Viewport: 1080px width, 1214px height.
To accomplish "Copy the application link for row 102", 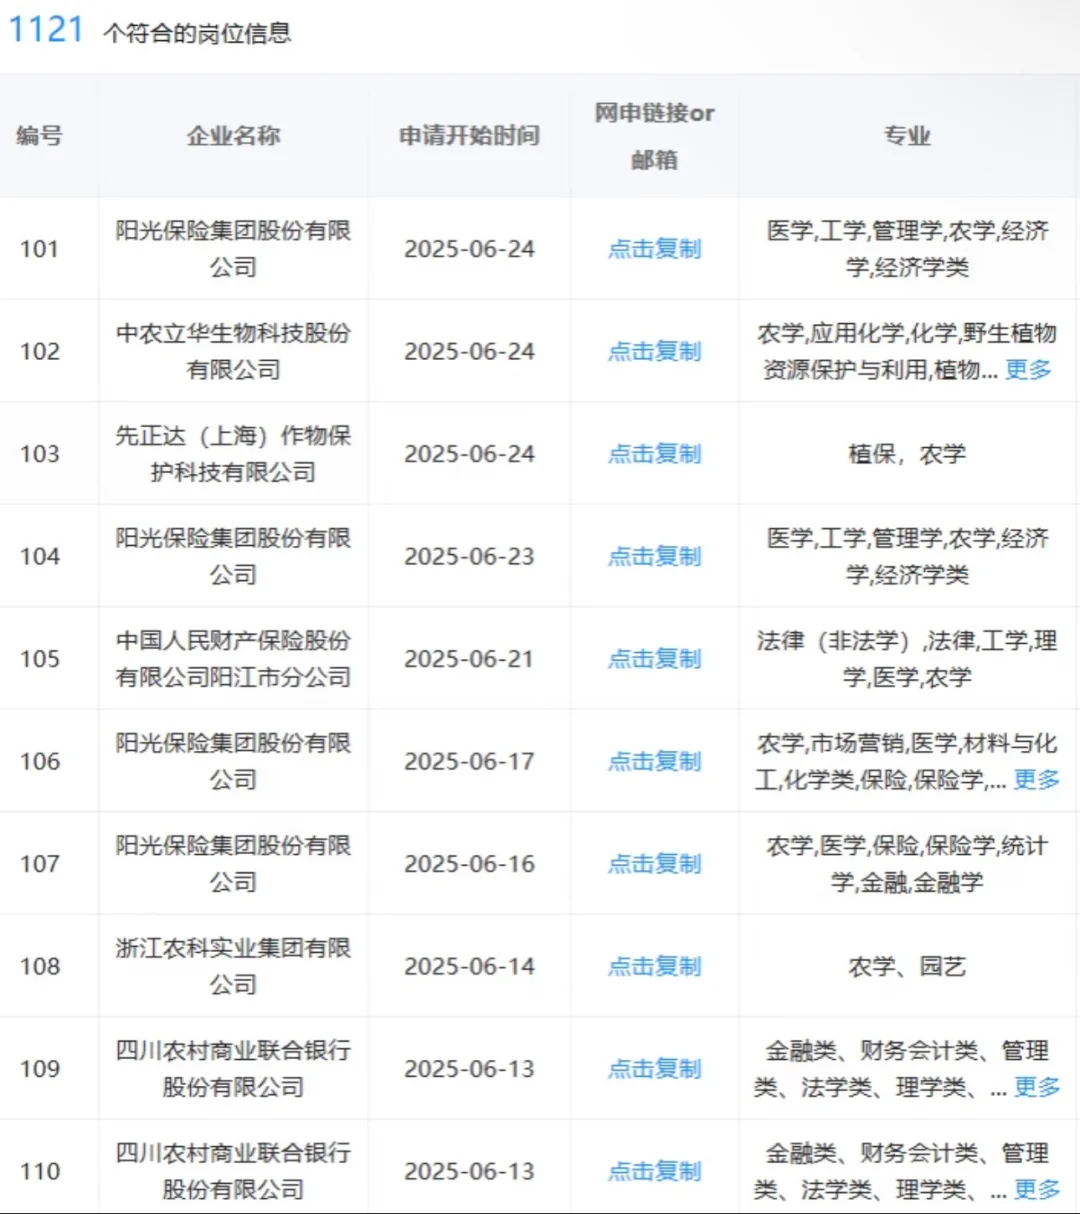I will coord(655,352).
